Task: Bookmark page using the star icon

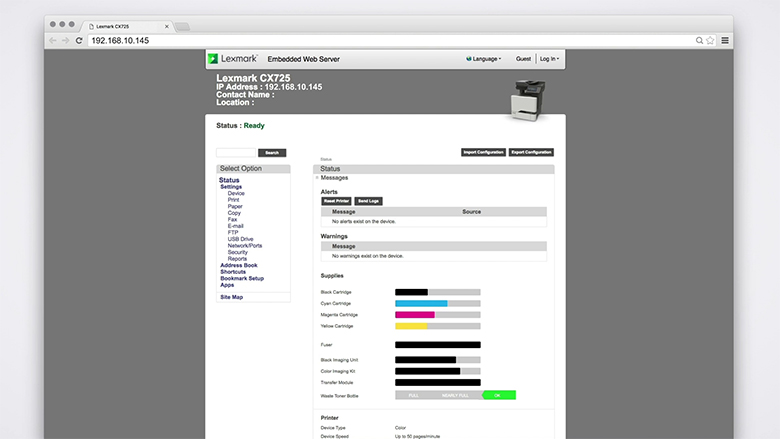Action: tap(710, 40)
